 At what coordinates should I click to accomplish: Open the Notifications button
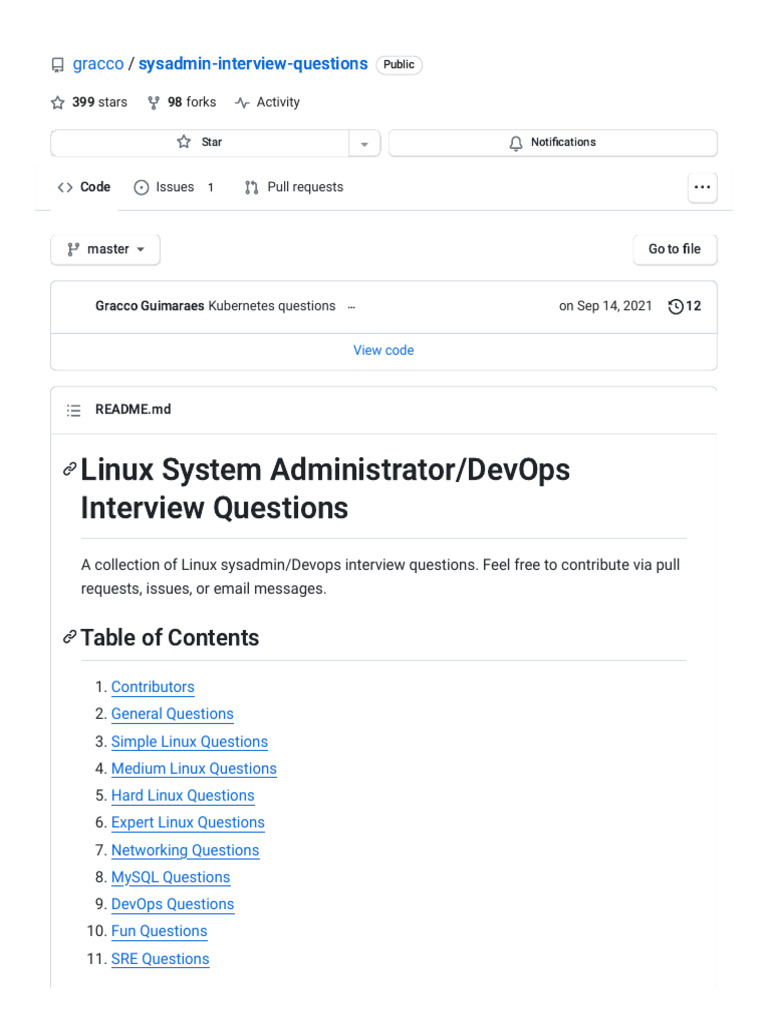(x=552, y=143)
